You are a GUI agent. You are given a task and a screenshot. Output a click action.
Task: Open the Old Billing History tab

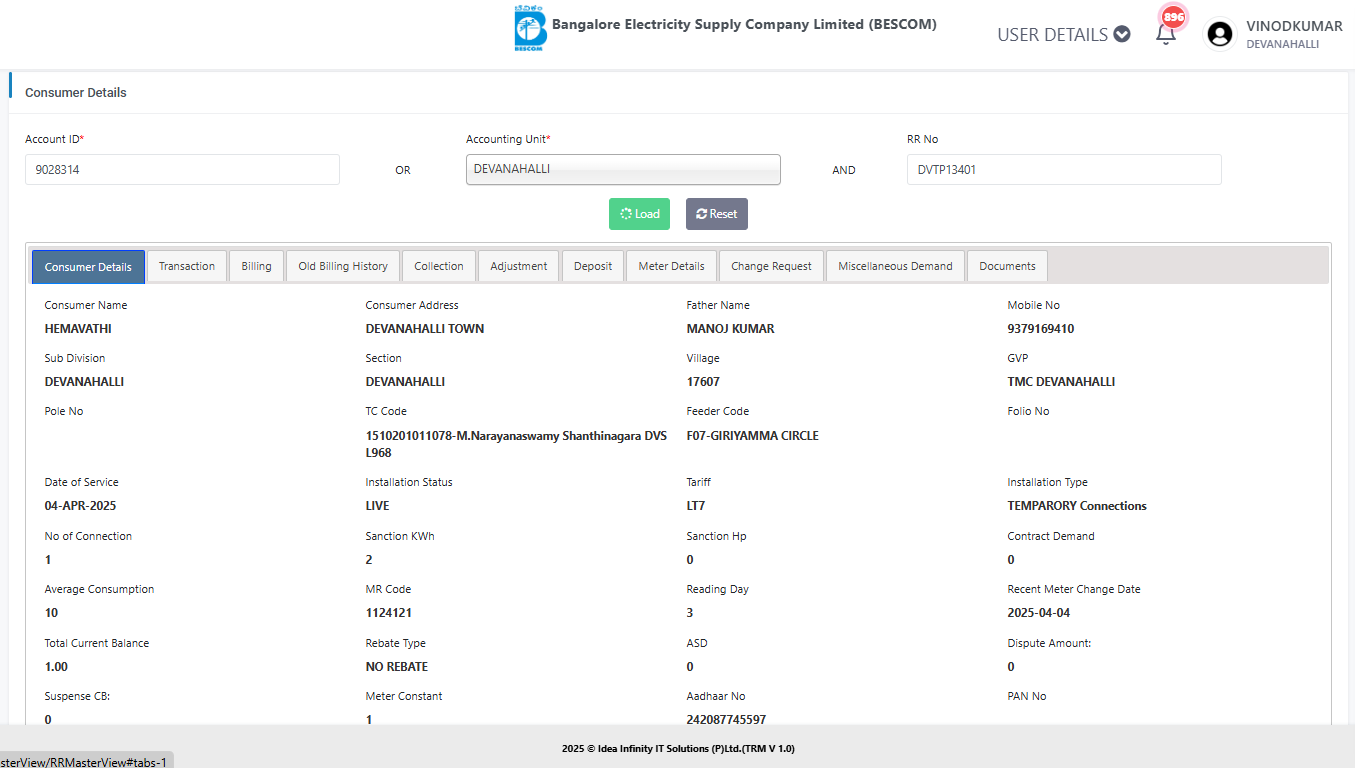pos(343,266)
